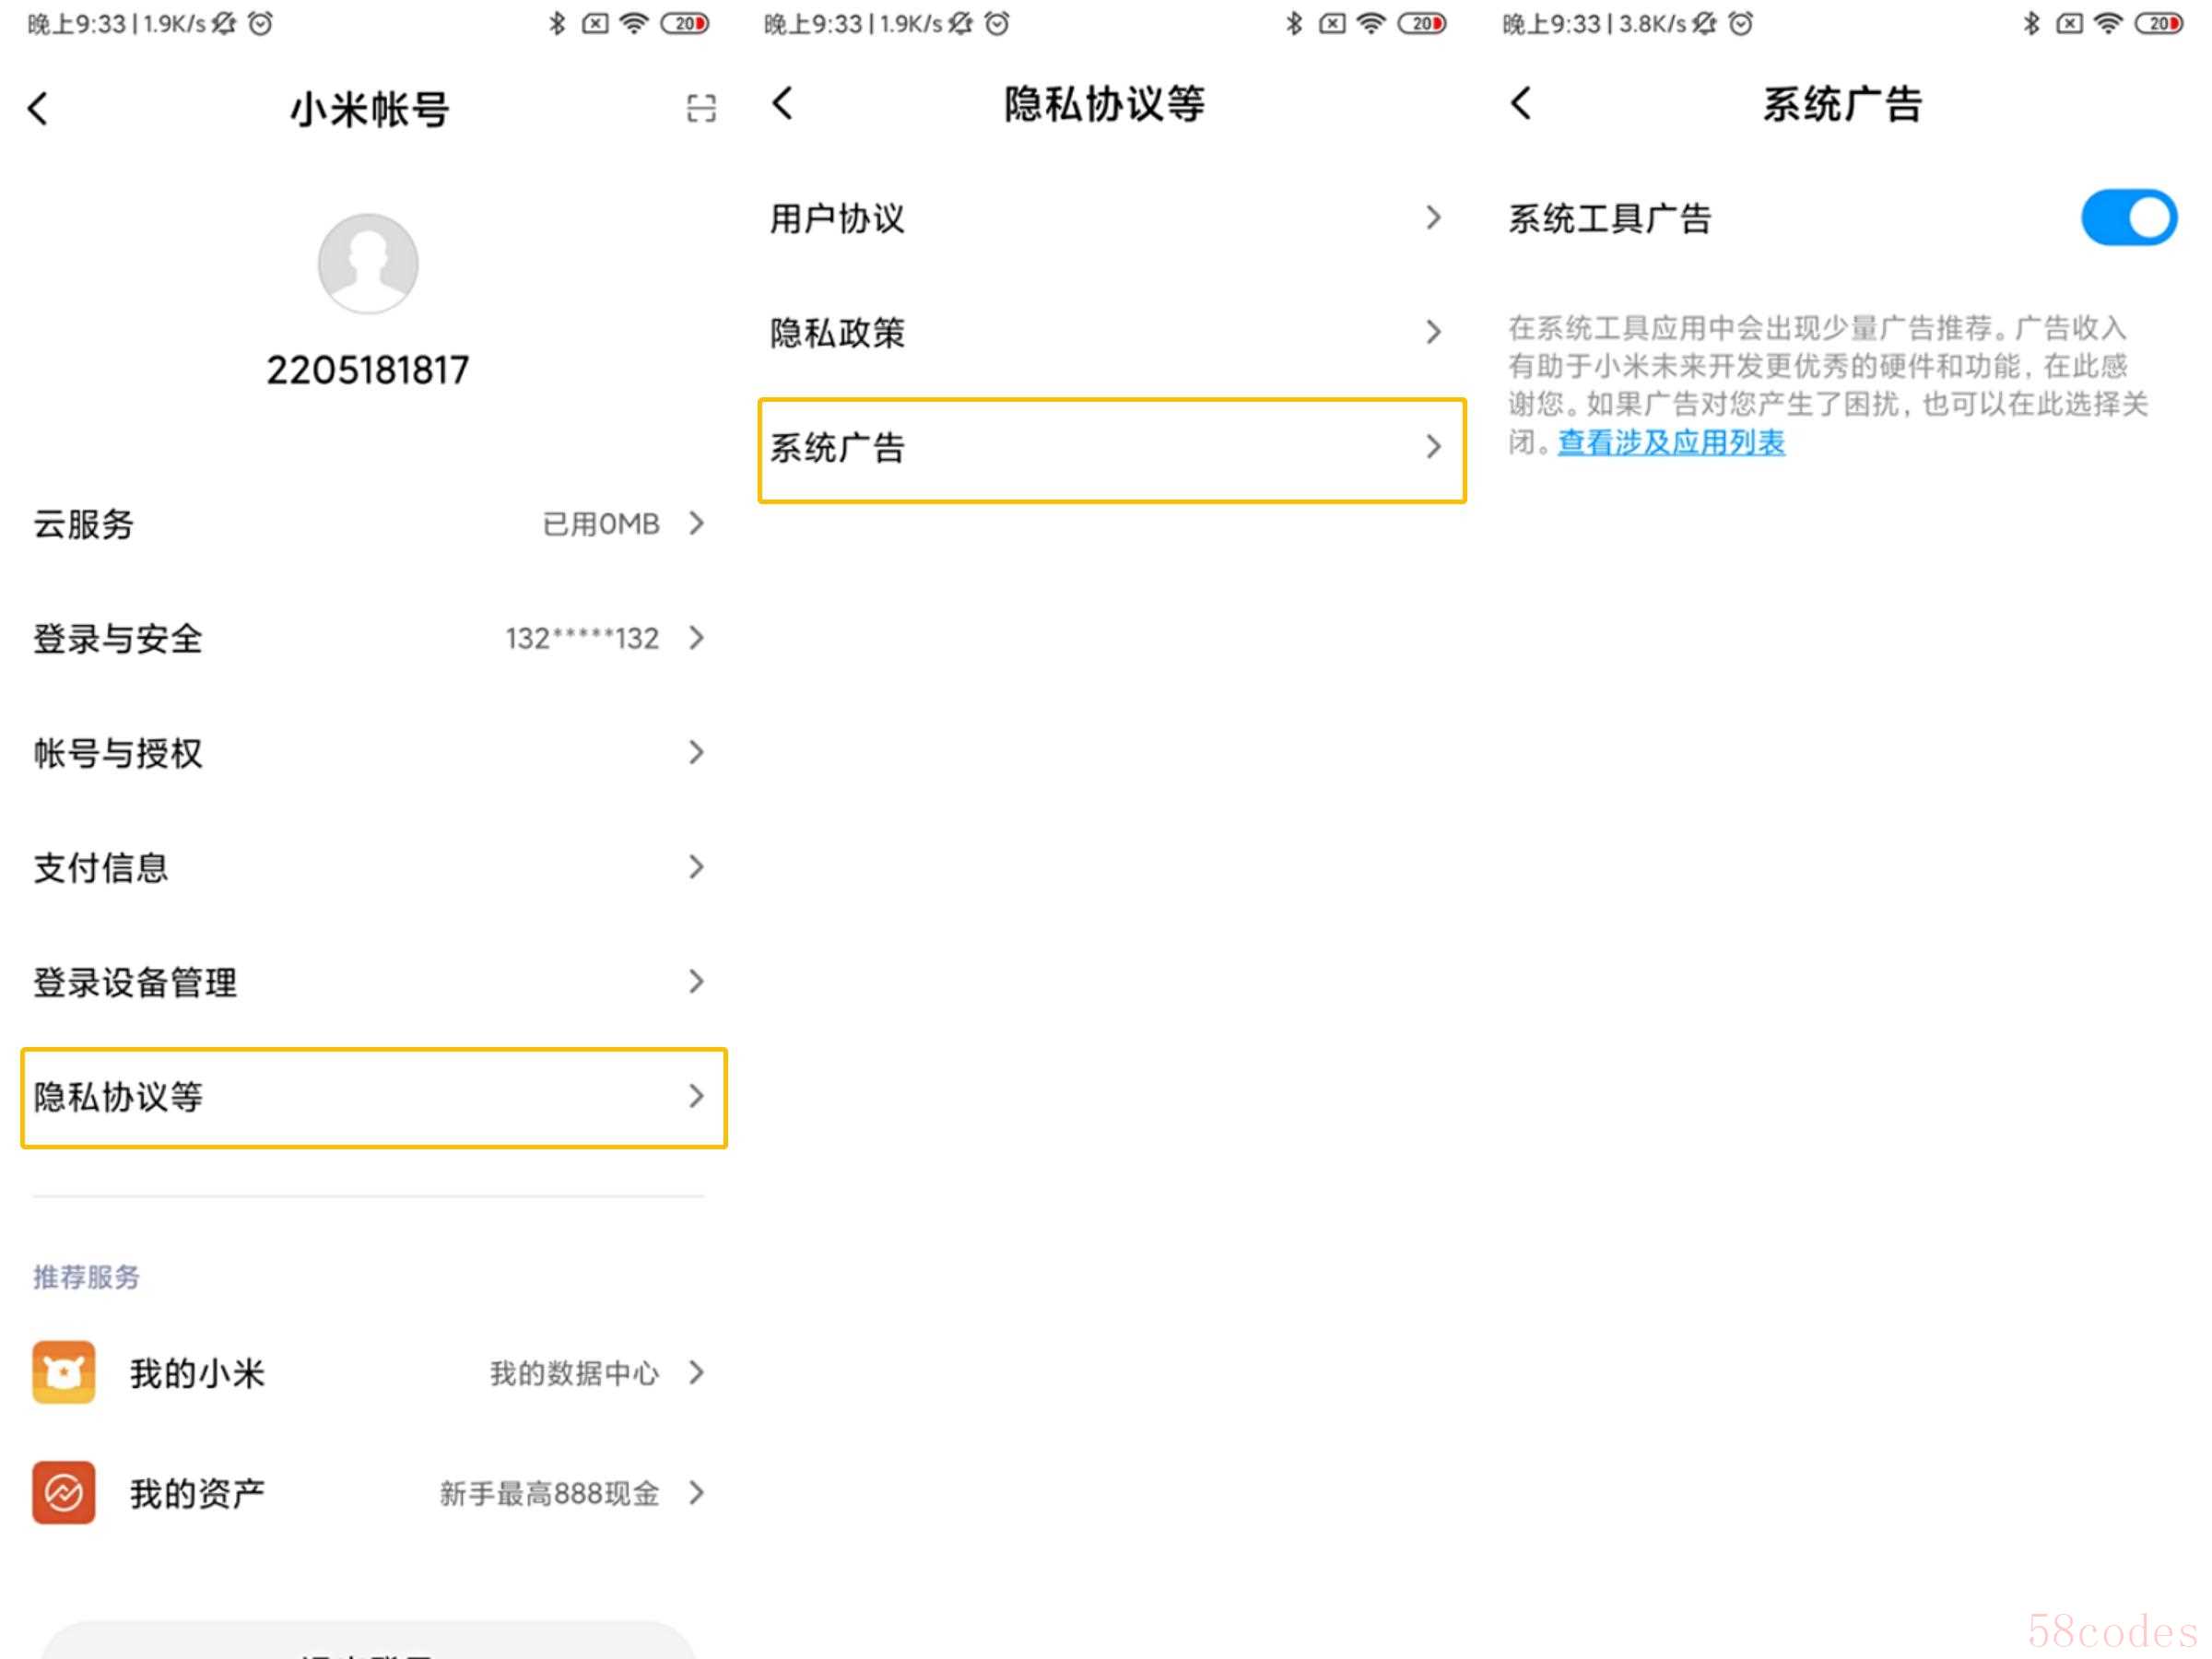The image size is (2212, 1659).
Task: Go back from the 小米帐号 screen
Action: [39, 108]
